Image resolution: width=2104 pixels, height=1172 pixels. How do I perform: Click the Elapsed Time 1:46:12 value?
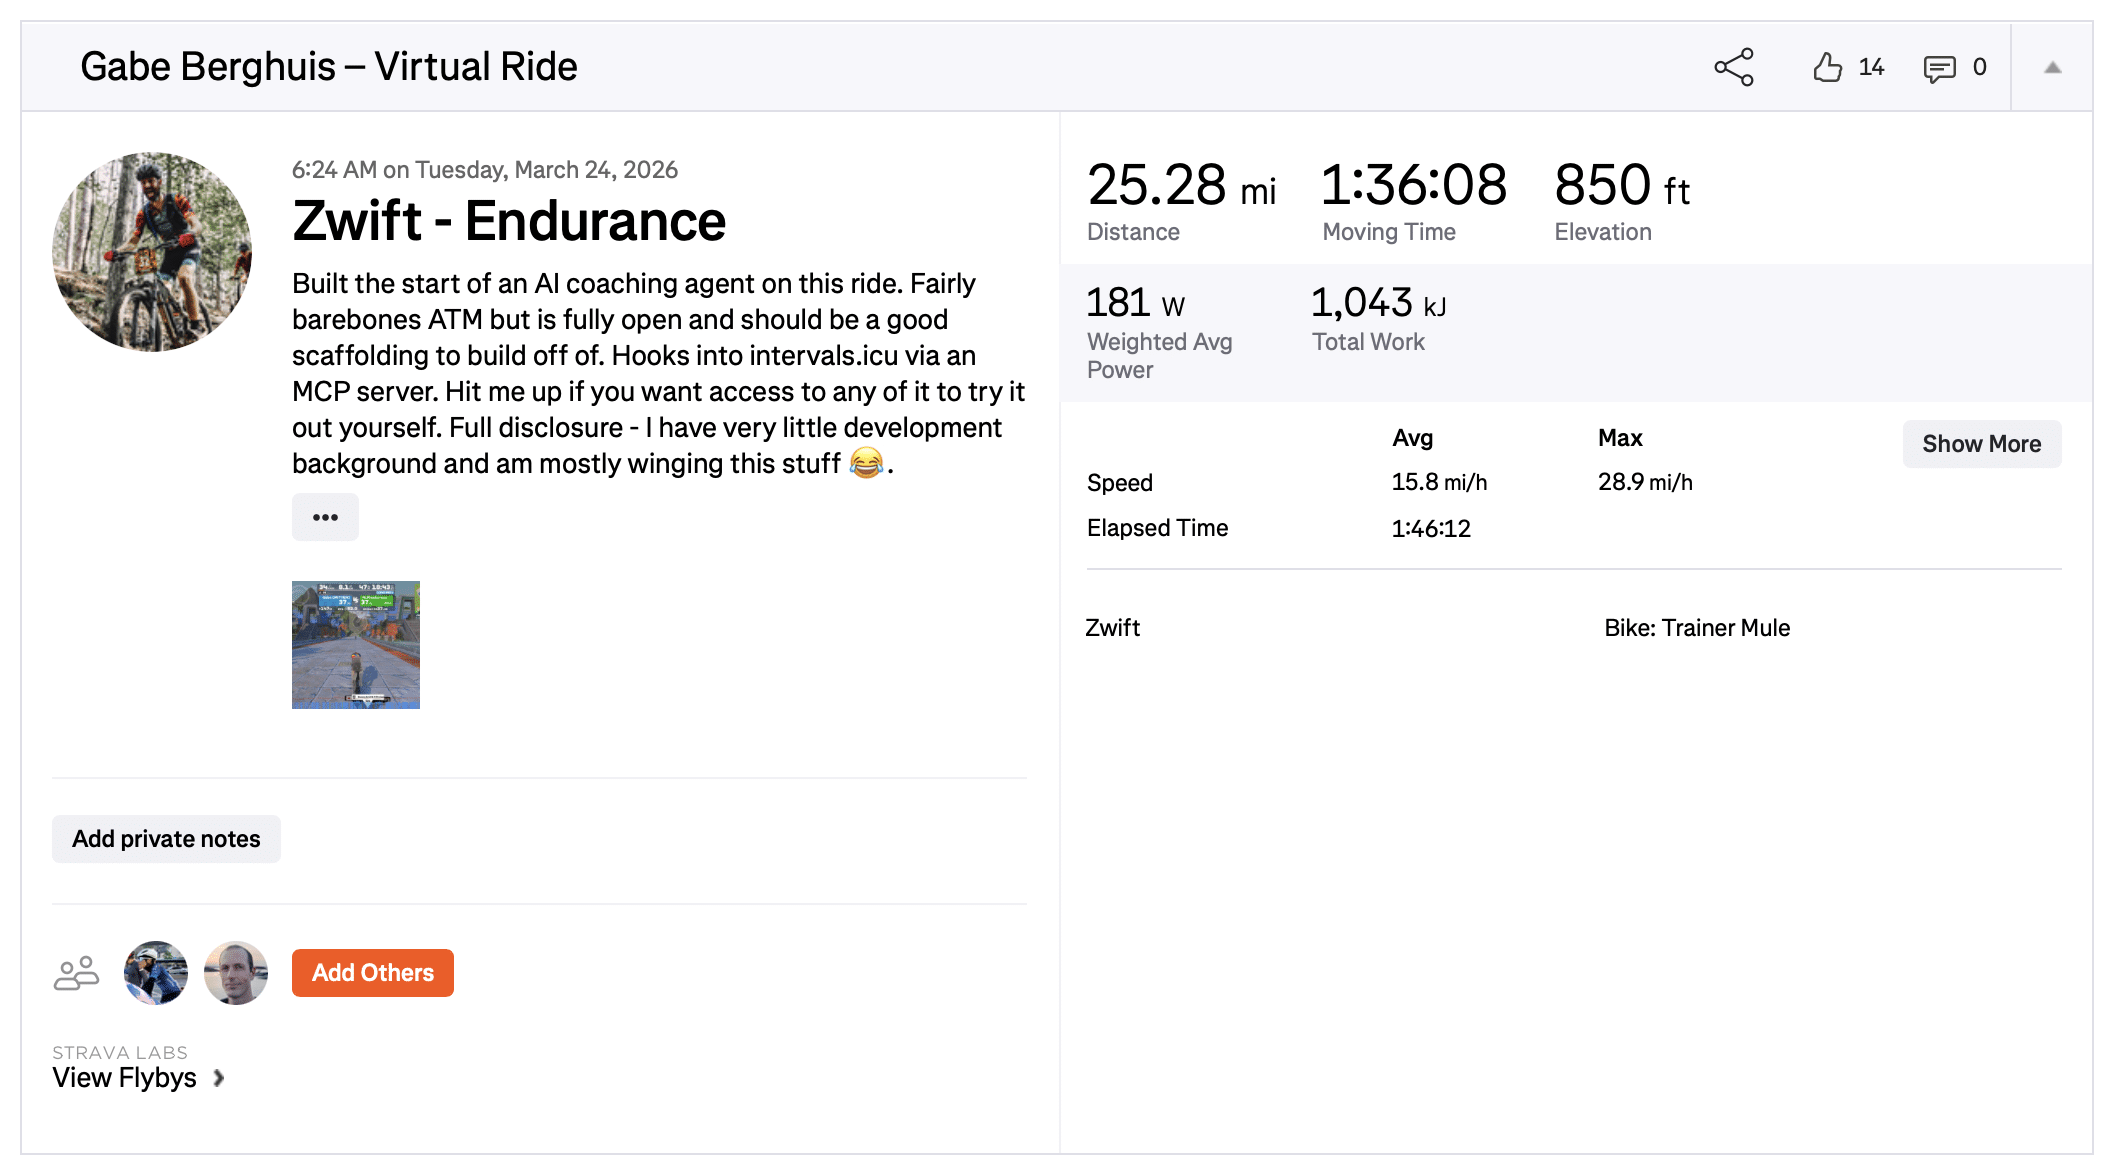(x=1431, y=528)
